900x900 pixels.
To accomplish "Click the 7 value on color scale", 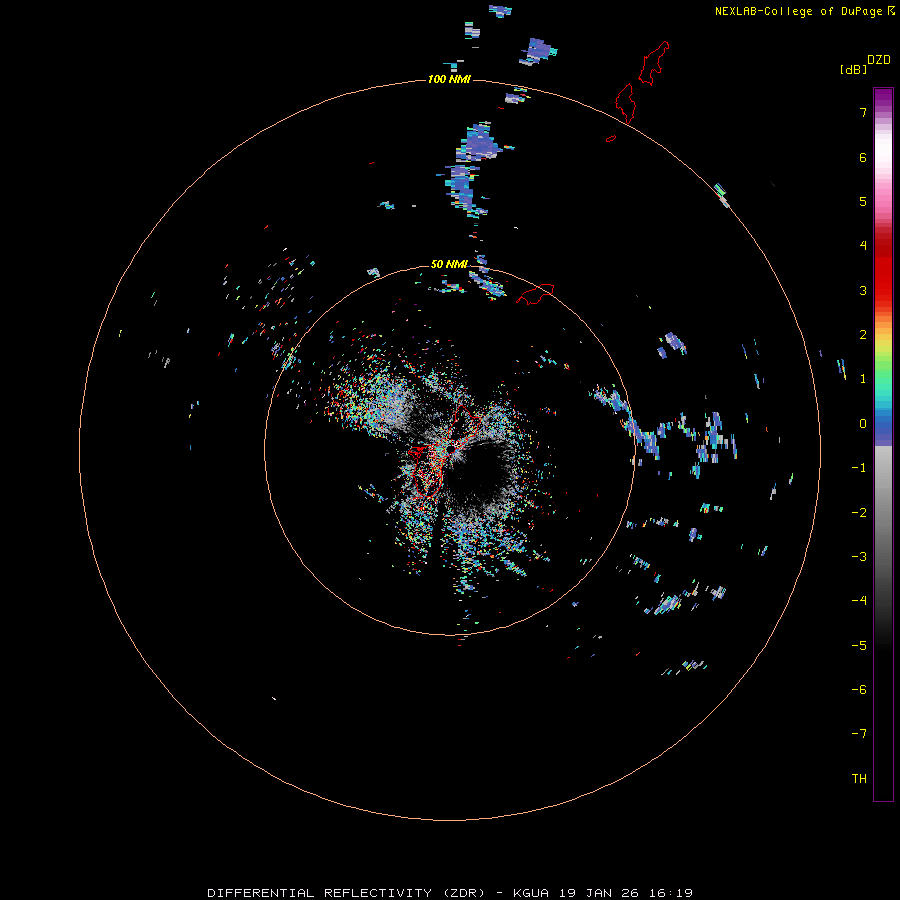I will [x=863, y=112].
